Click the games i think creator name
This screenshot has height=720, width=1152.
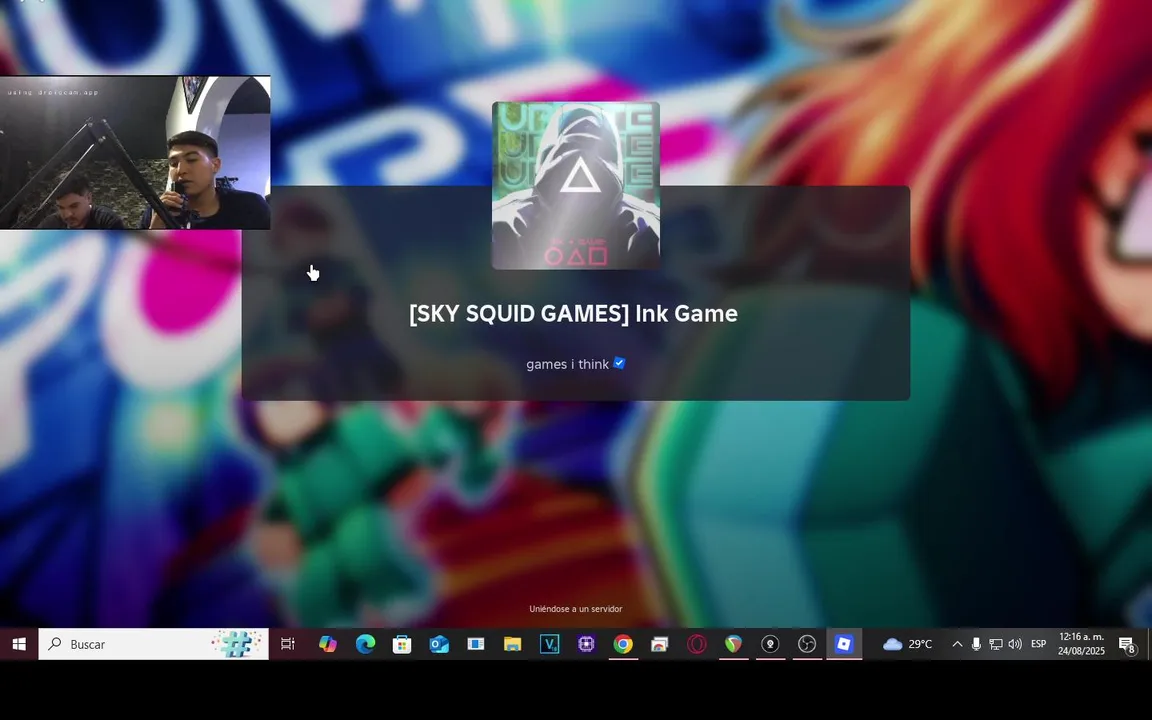pos(567,364)
